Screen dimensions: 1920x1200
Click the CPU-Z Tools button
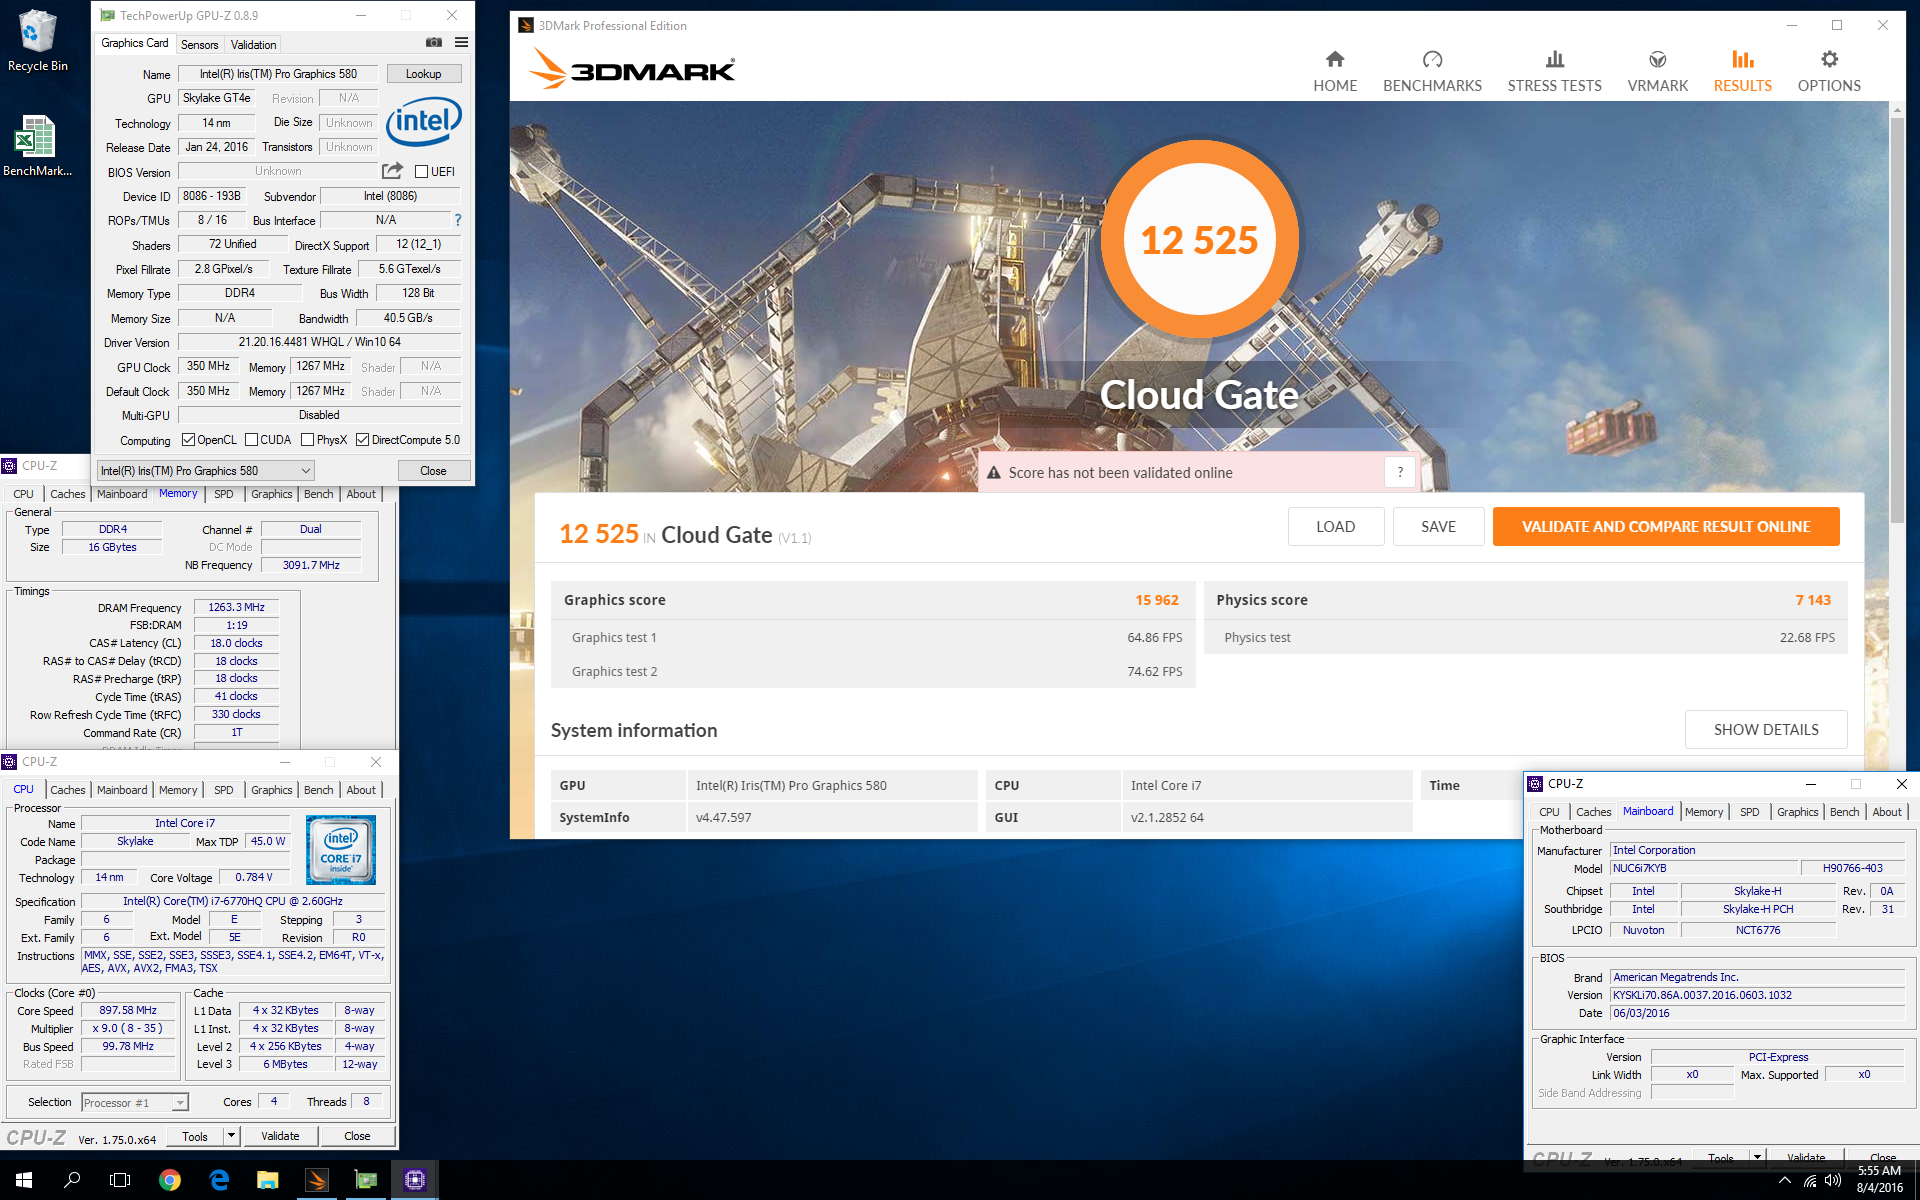(x=195, y=1136)
